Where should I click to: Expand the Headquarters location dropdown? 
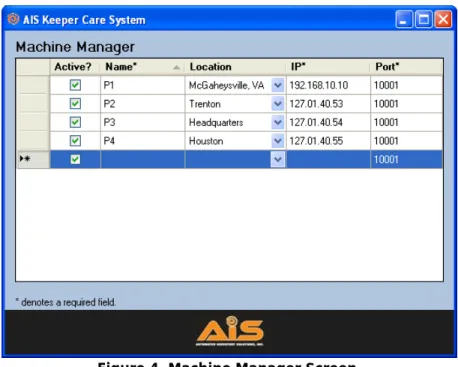coord(278,122)
